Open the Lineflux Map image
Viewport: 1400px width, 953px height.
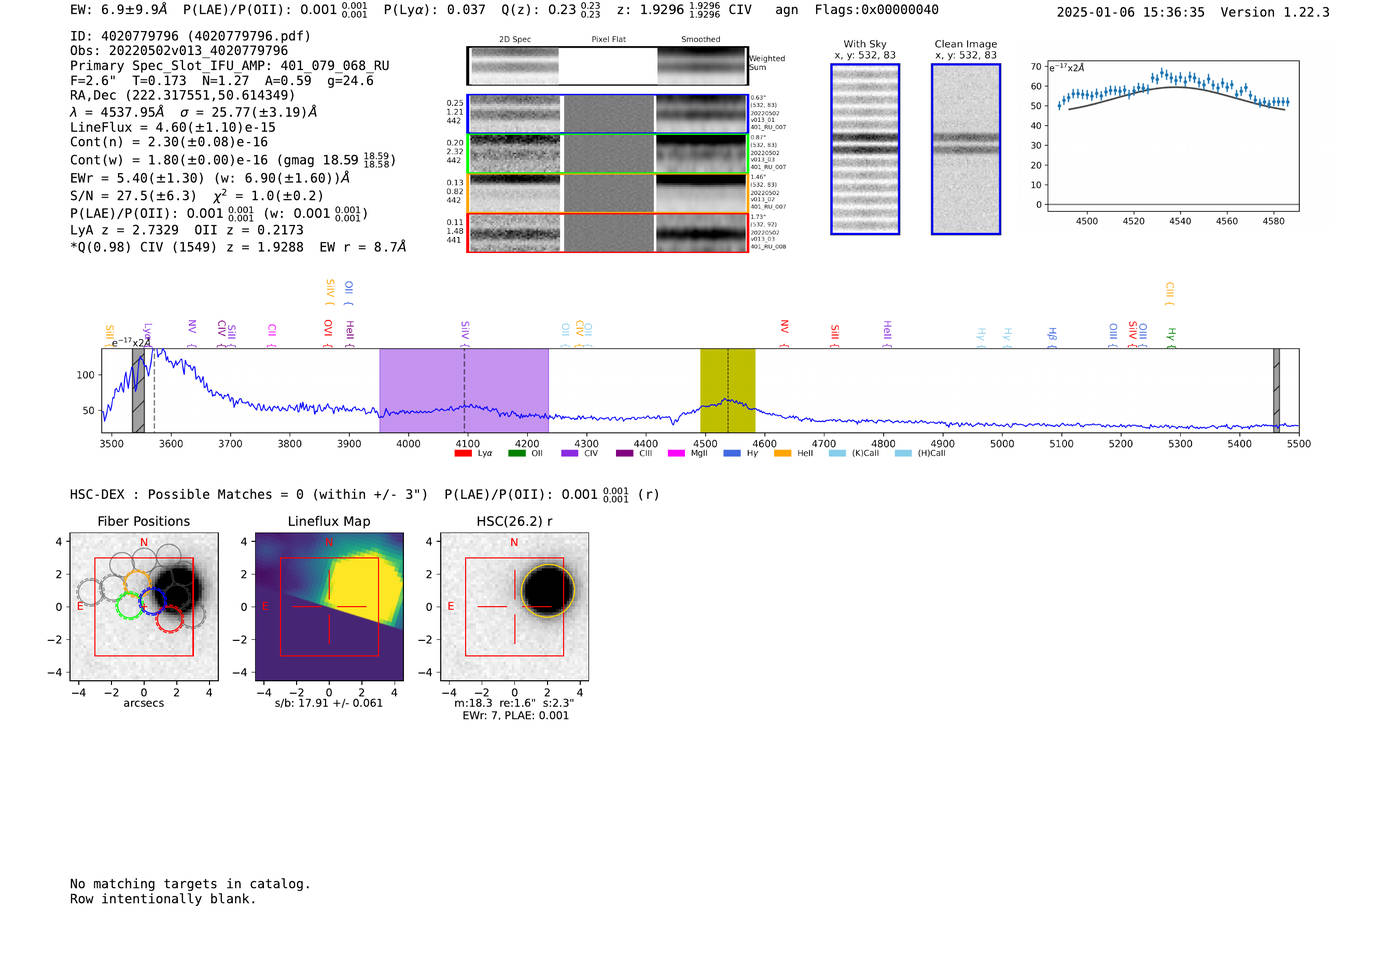pos(329,607)
